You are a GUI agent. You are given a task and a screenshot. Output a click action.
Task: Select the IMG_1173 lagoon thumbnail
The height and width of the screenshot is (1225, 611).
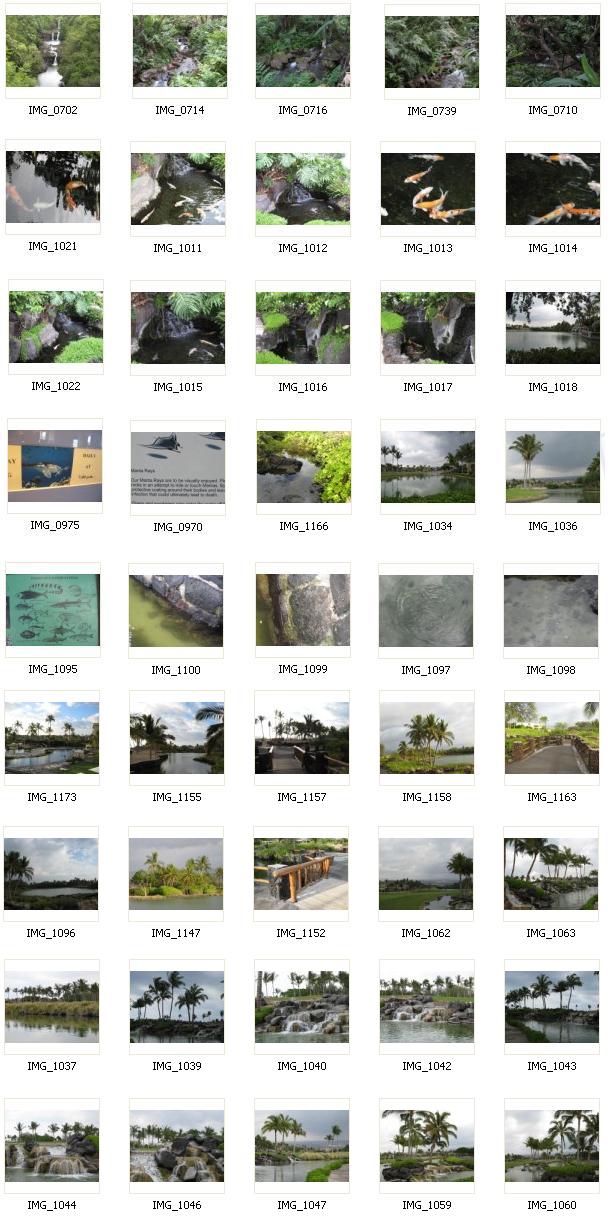51,738
